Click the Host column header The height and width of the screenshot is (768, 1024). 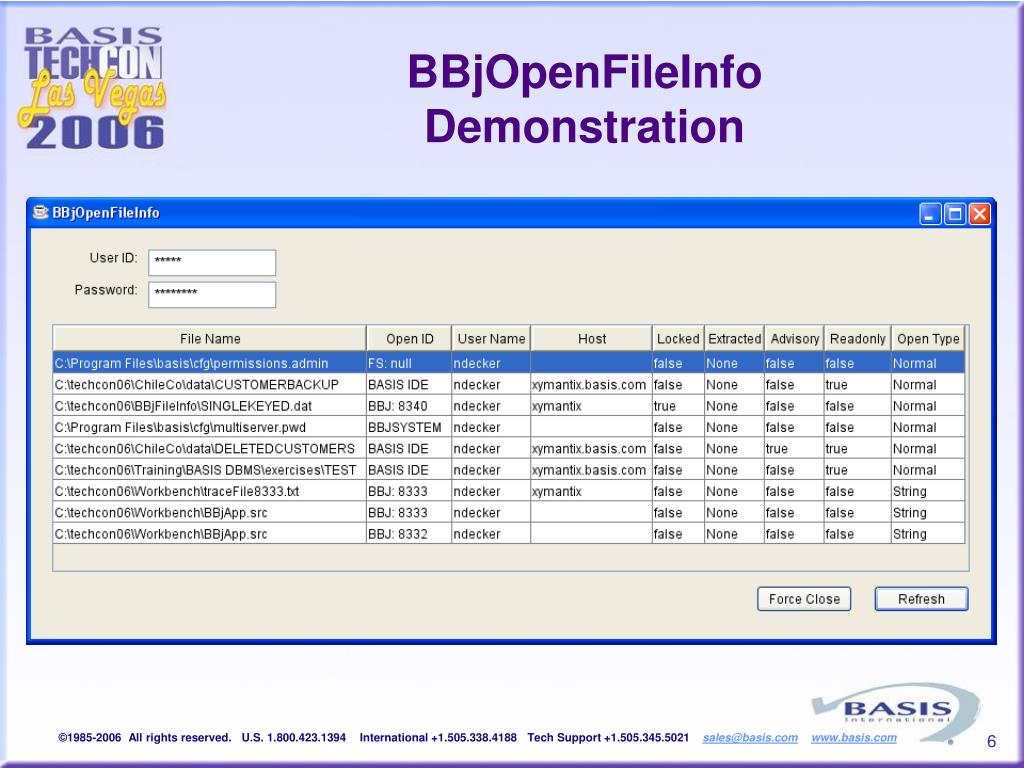592,339
